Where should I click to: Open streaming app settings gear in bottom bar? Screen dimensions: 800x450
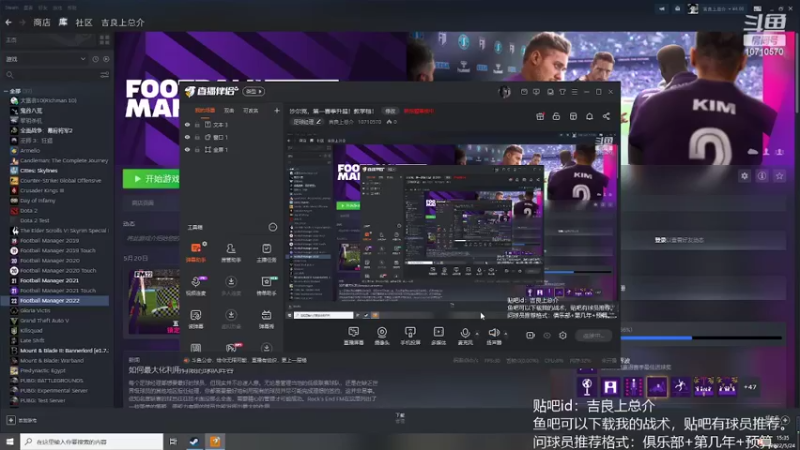(x=563, y=335)
